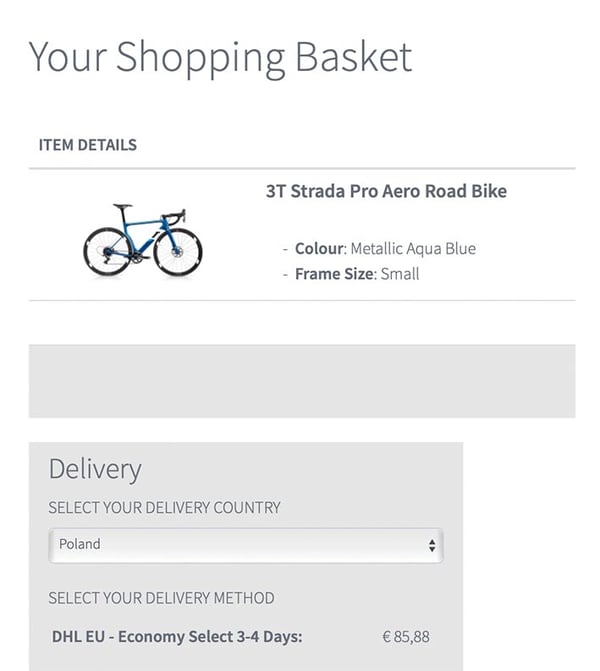This screenshot has height=671, width=600.
Task: Click the blue road bike thumbnail
Action: tap(143, 240)
